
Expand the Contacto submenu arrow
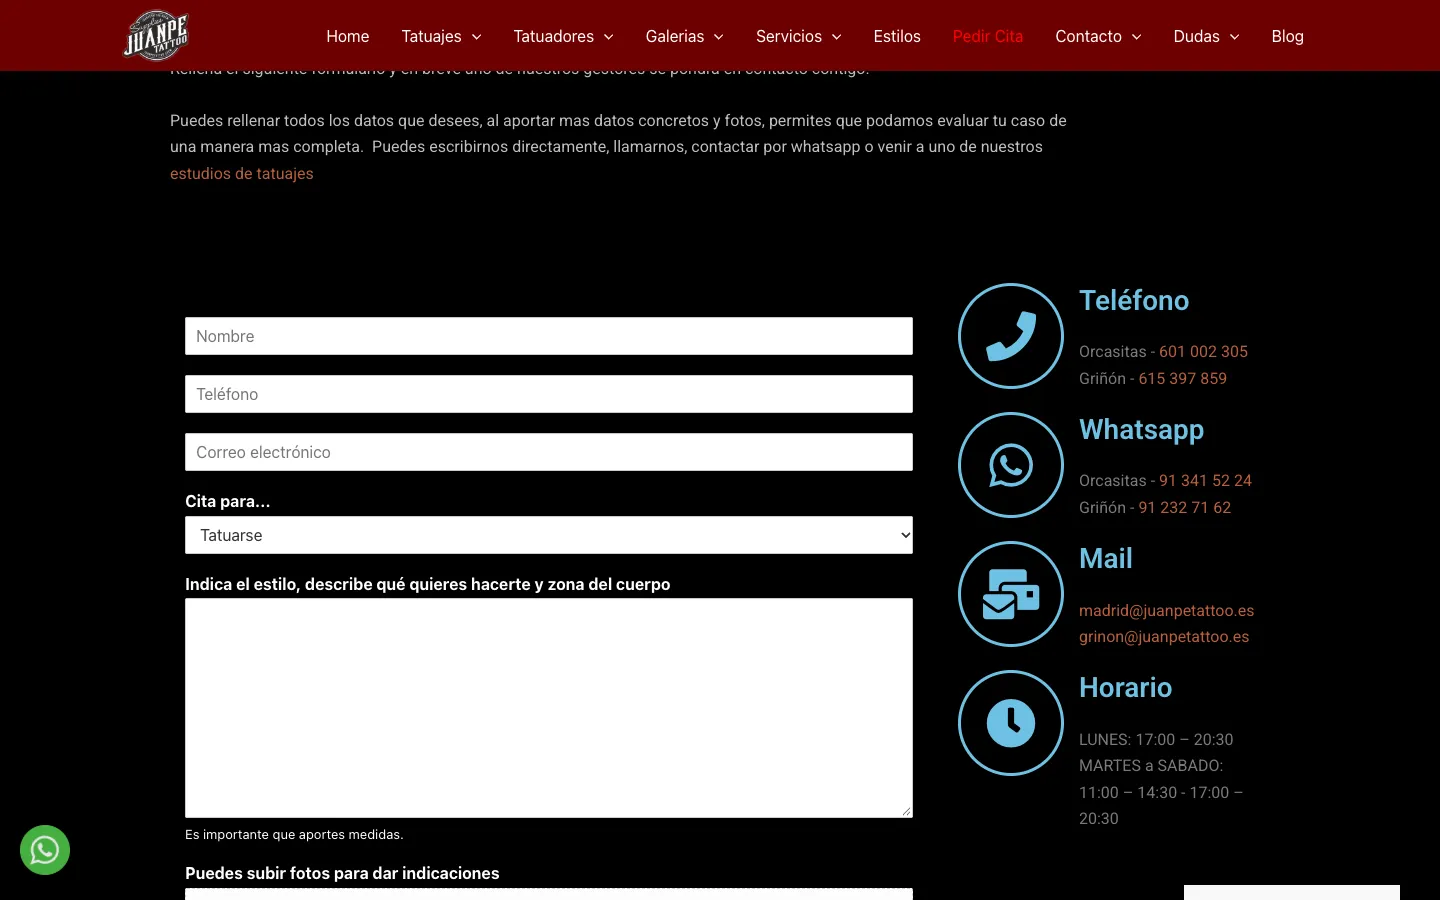pos(1137,37)
